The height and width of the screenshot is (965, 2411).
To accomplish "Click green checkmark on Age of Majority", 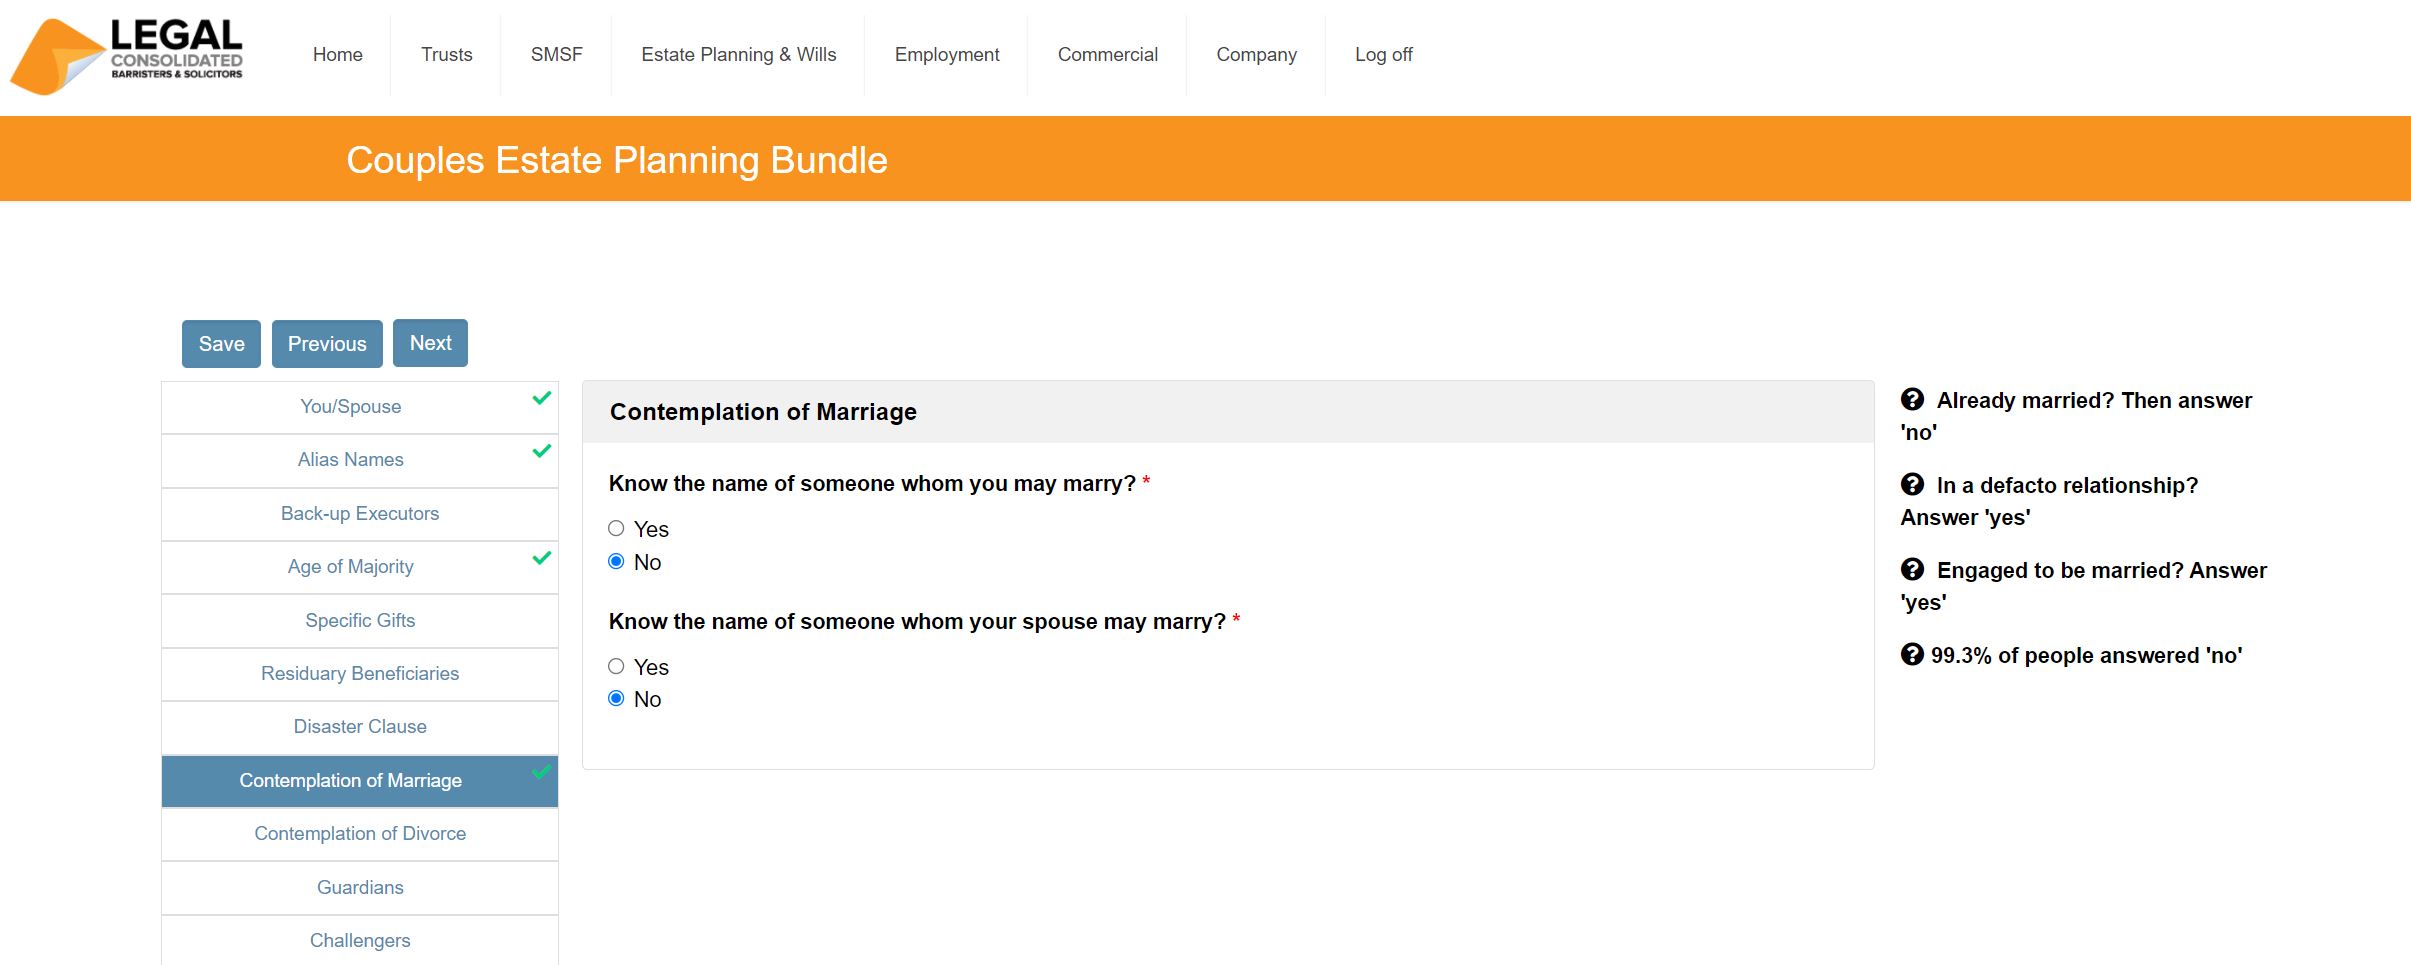I will click(x=542, y=558).
